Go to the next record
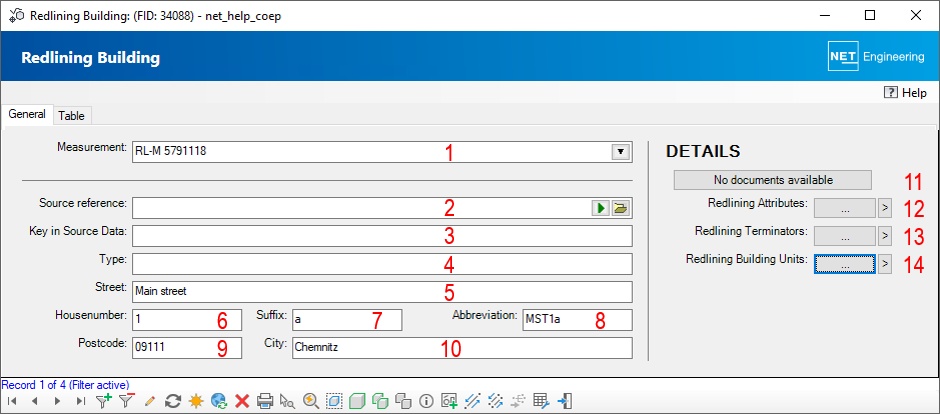 58,401
